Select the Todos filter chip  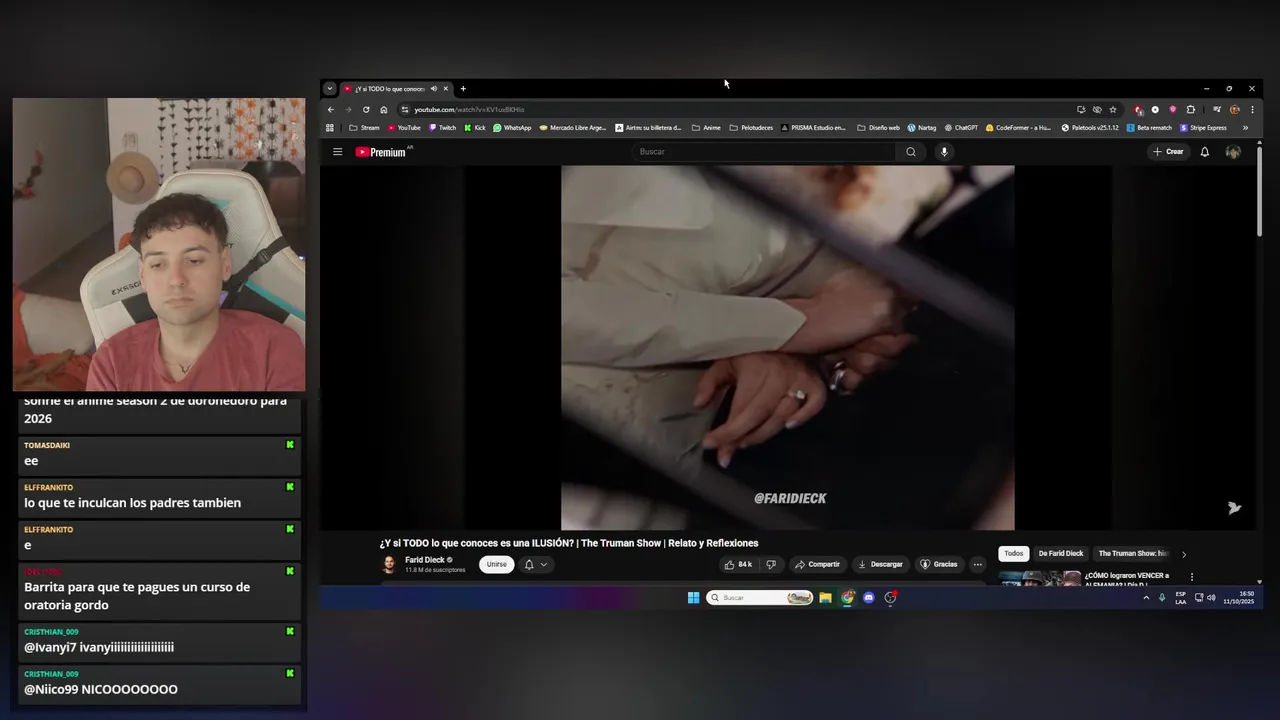pos(1014,554)
